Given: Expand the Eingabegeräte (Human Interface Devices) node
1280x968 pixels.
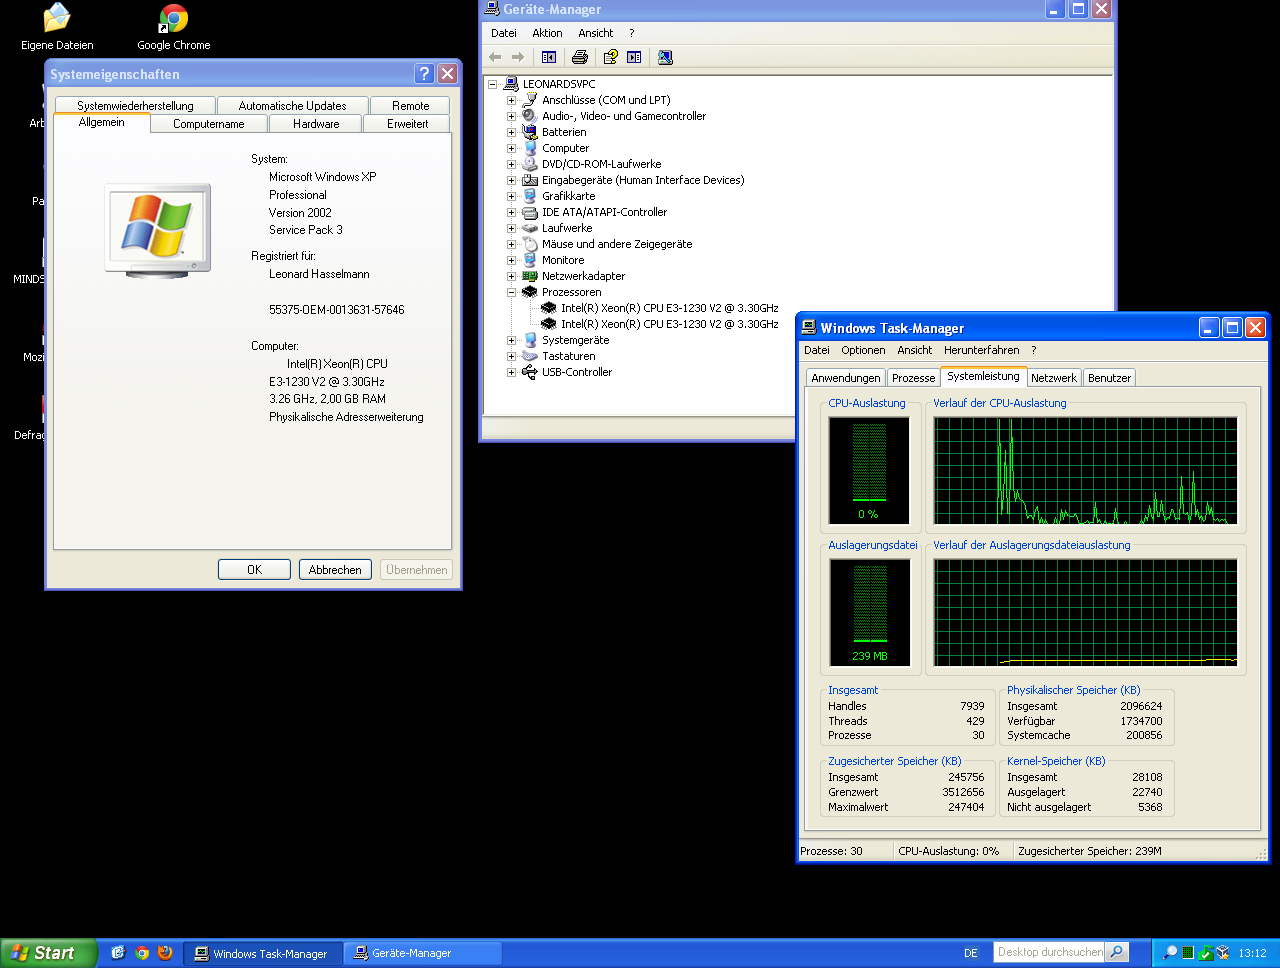Looking at the screenshot, I should tap(511, 180).
